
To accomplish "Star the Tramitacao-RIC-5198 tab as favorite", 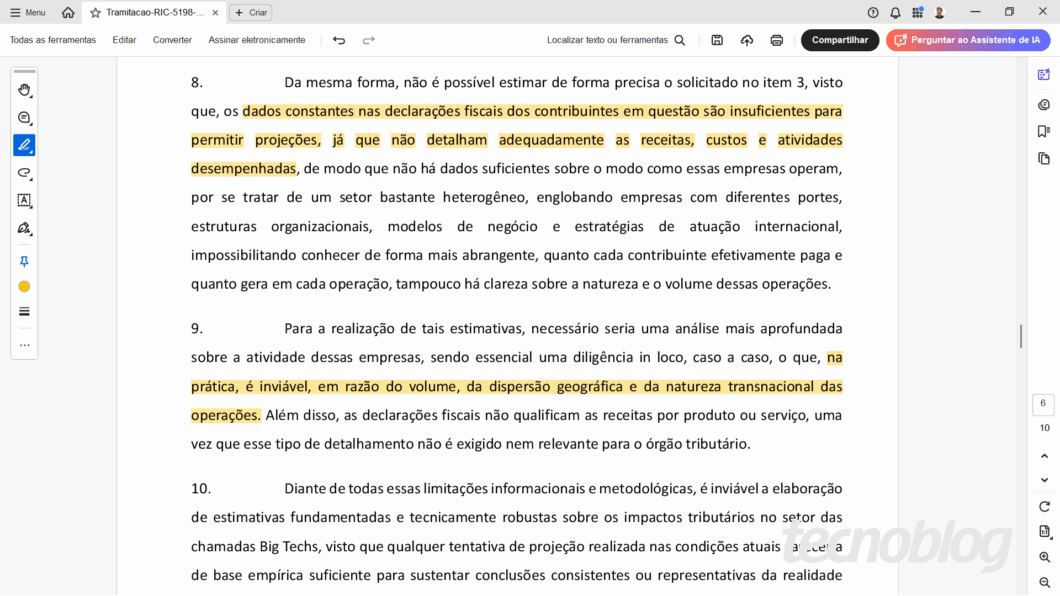I will pos(95,13).
